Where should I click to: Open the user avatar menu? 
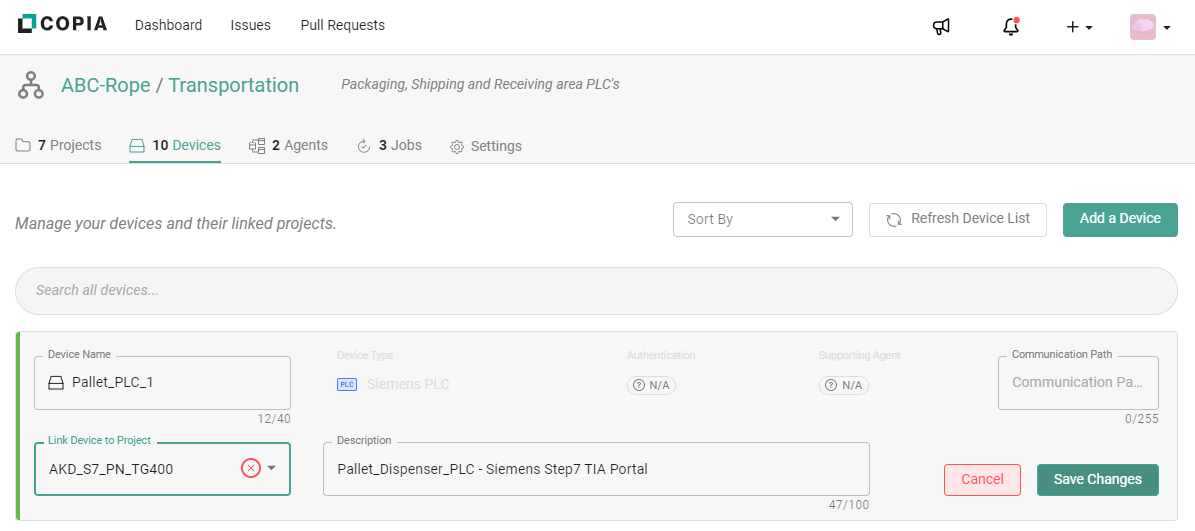click(1149, 27)
